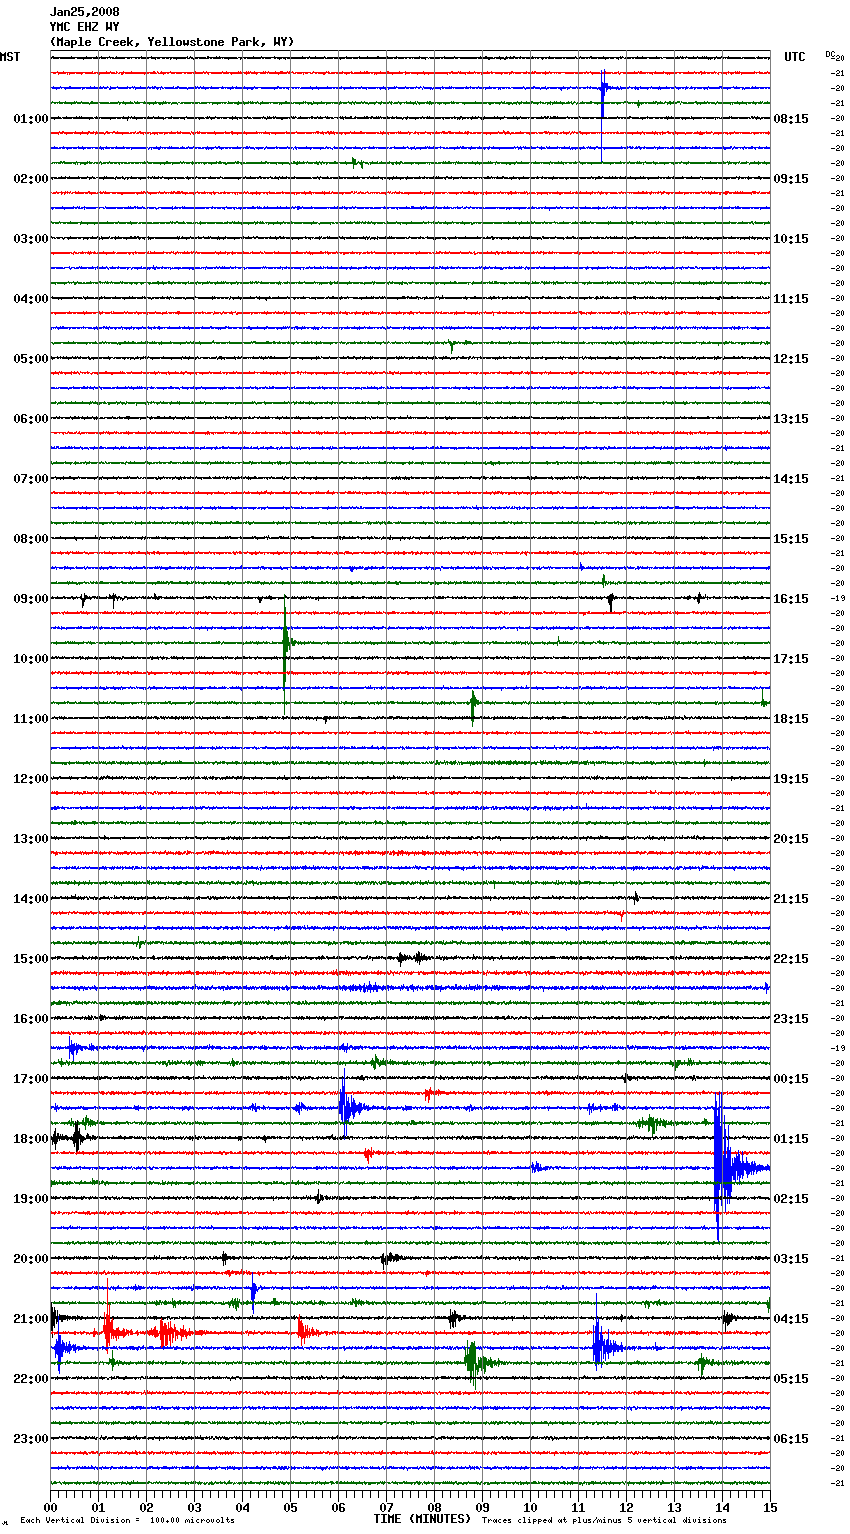Click the 02:15 UTC time label
The width and height of the screenshot is (850, 1534).
click(x=791, y=1199)
